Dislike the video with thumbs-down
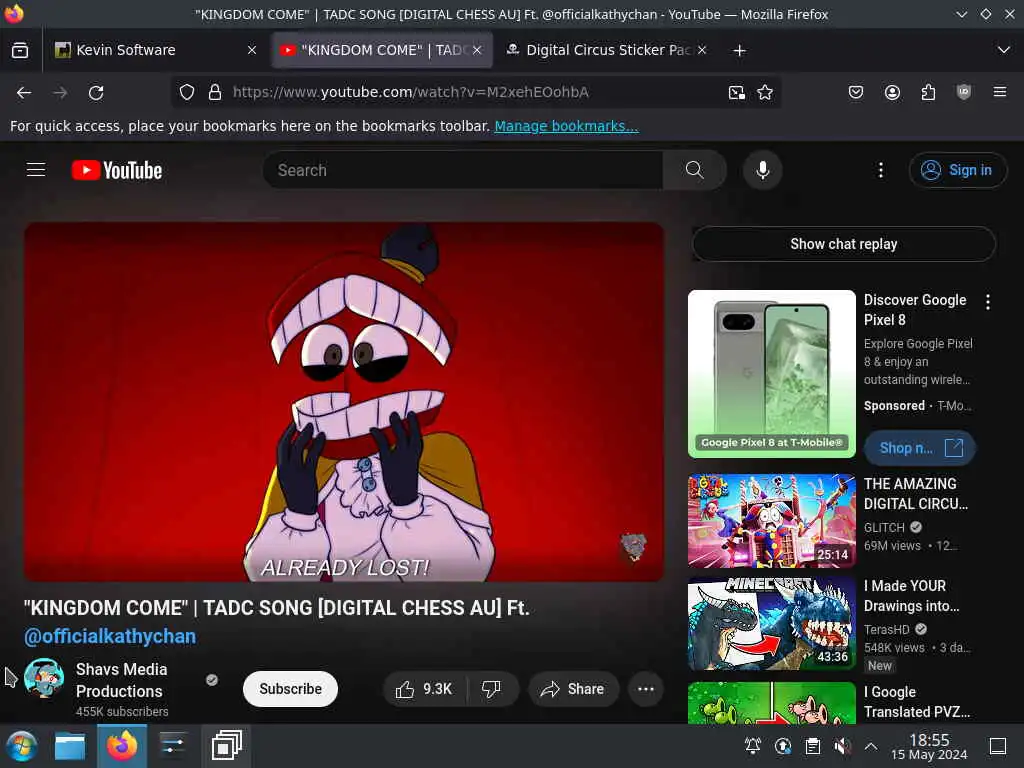Viewport: 1024px width, 768px height. coord(492,689)
